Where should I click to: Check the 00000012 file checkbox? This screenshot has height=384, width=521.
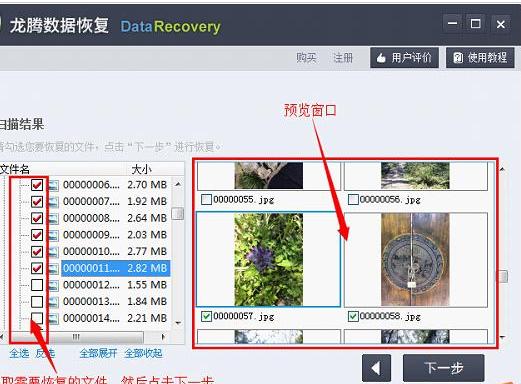[37, 285]
